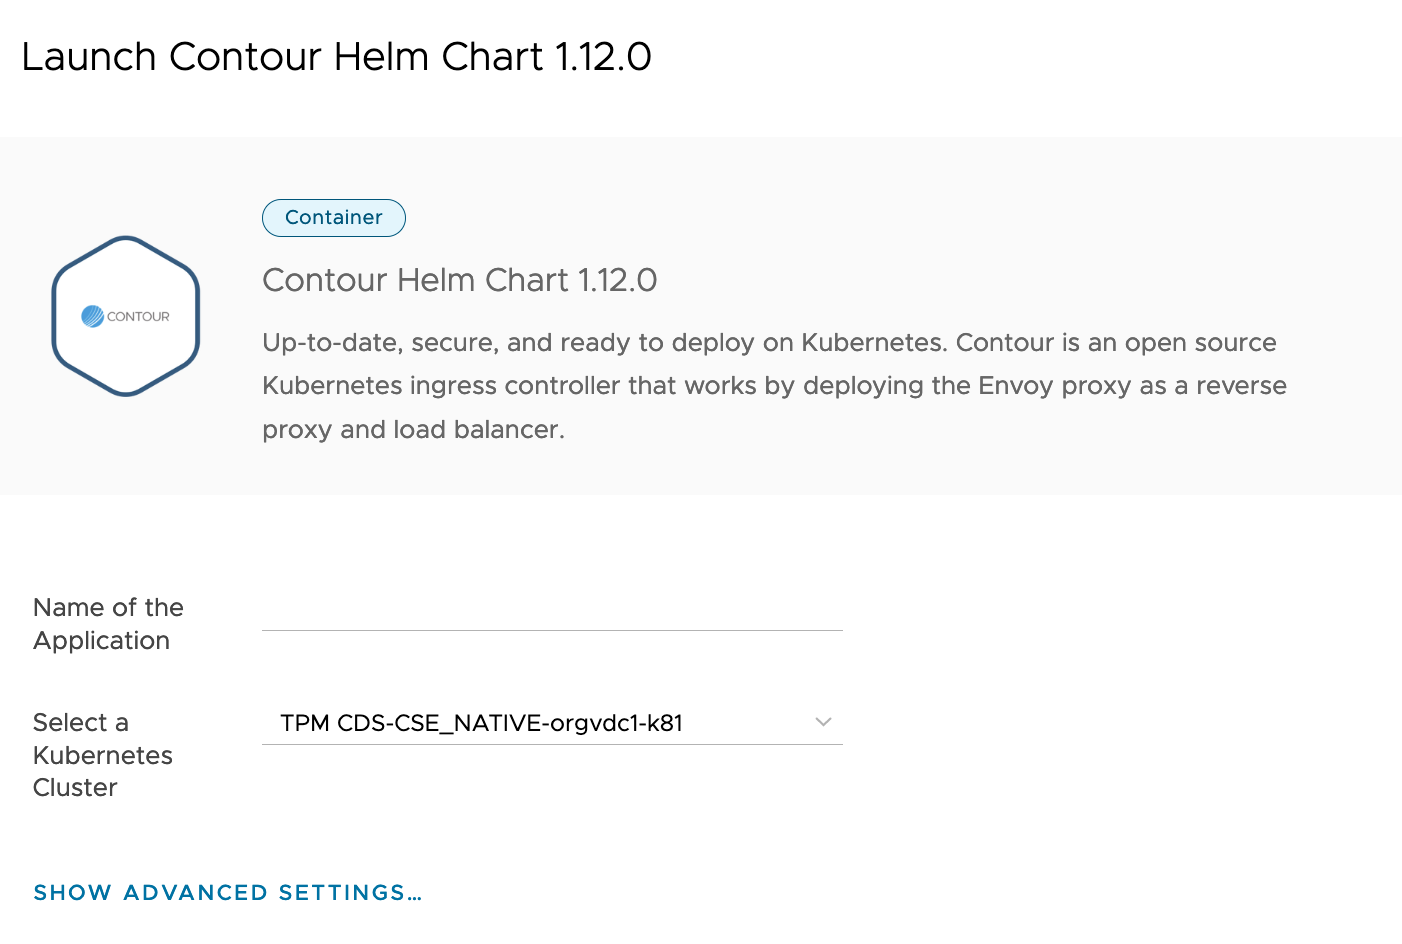The width and height of the screenshot is (1402, 944).
Task: Click the blue swirl in the Contour logo
Action: pos(93,316)
